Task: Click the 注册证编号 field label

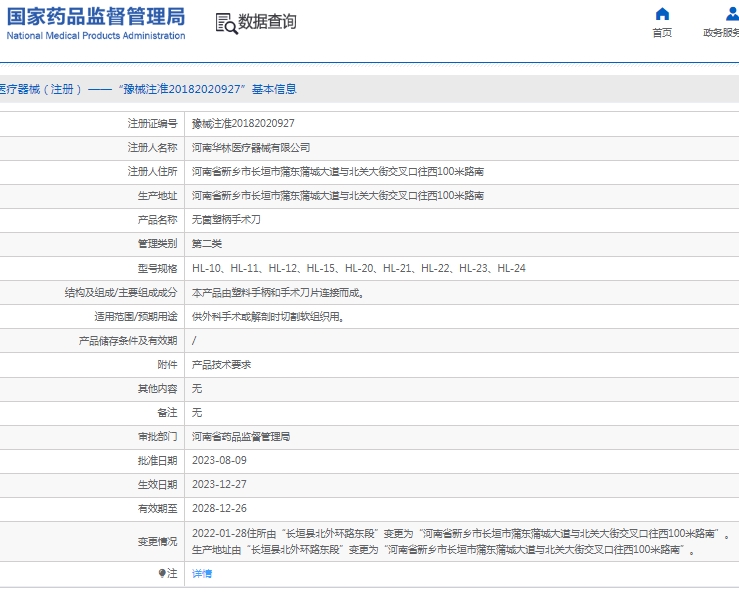Action: click(152, 123)
